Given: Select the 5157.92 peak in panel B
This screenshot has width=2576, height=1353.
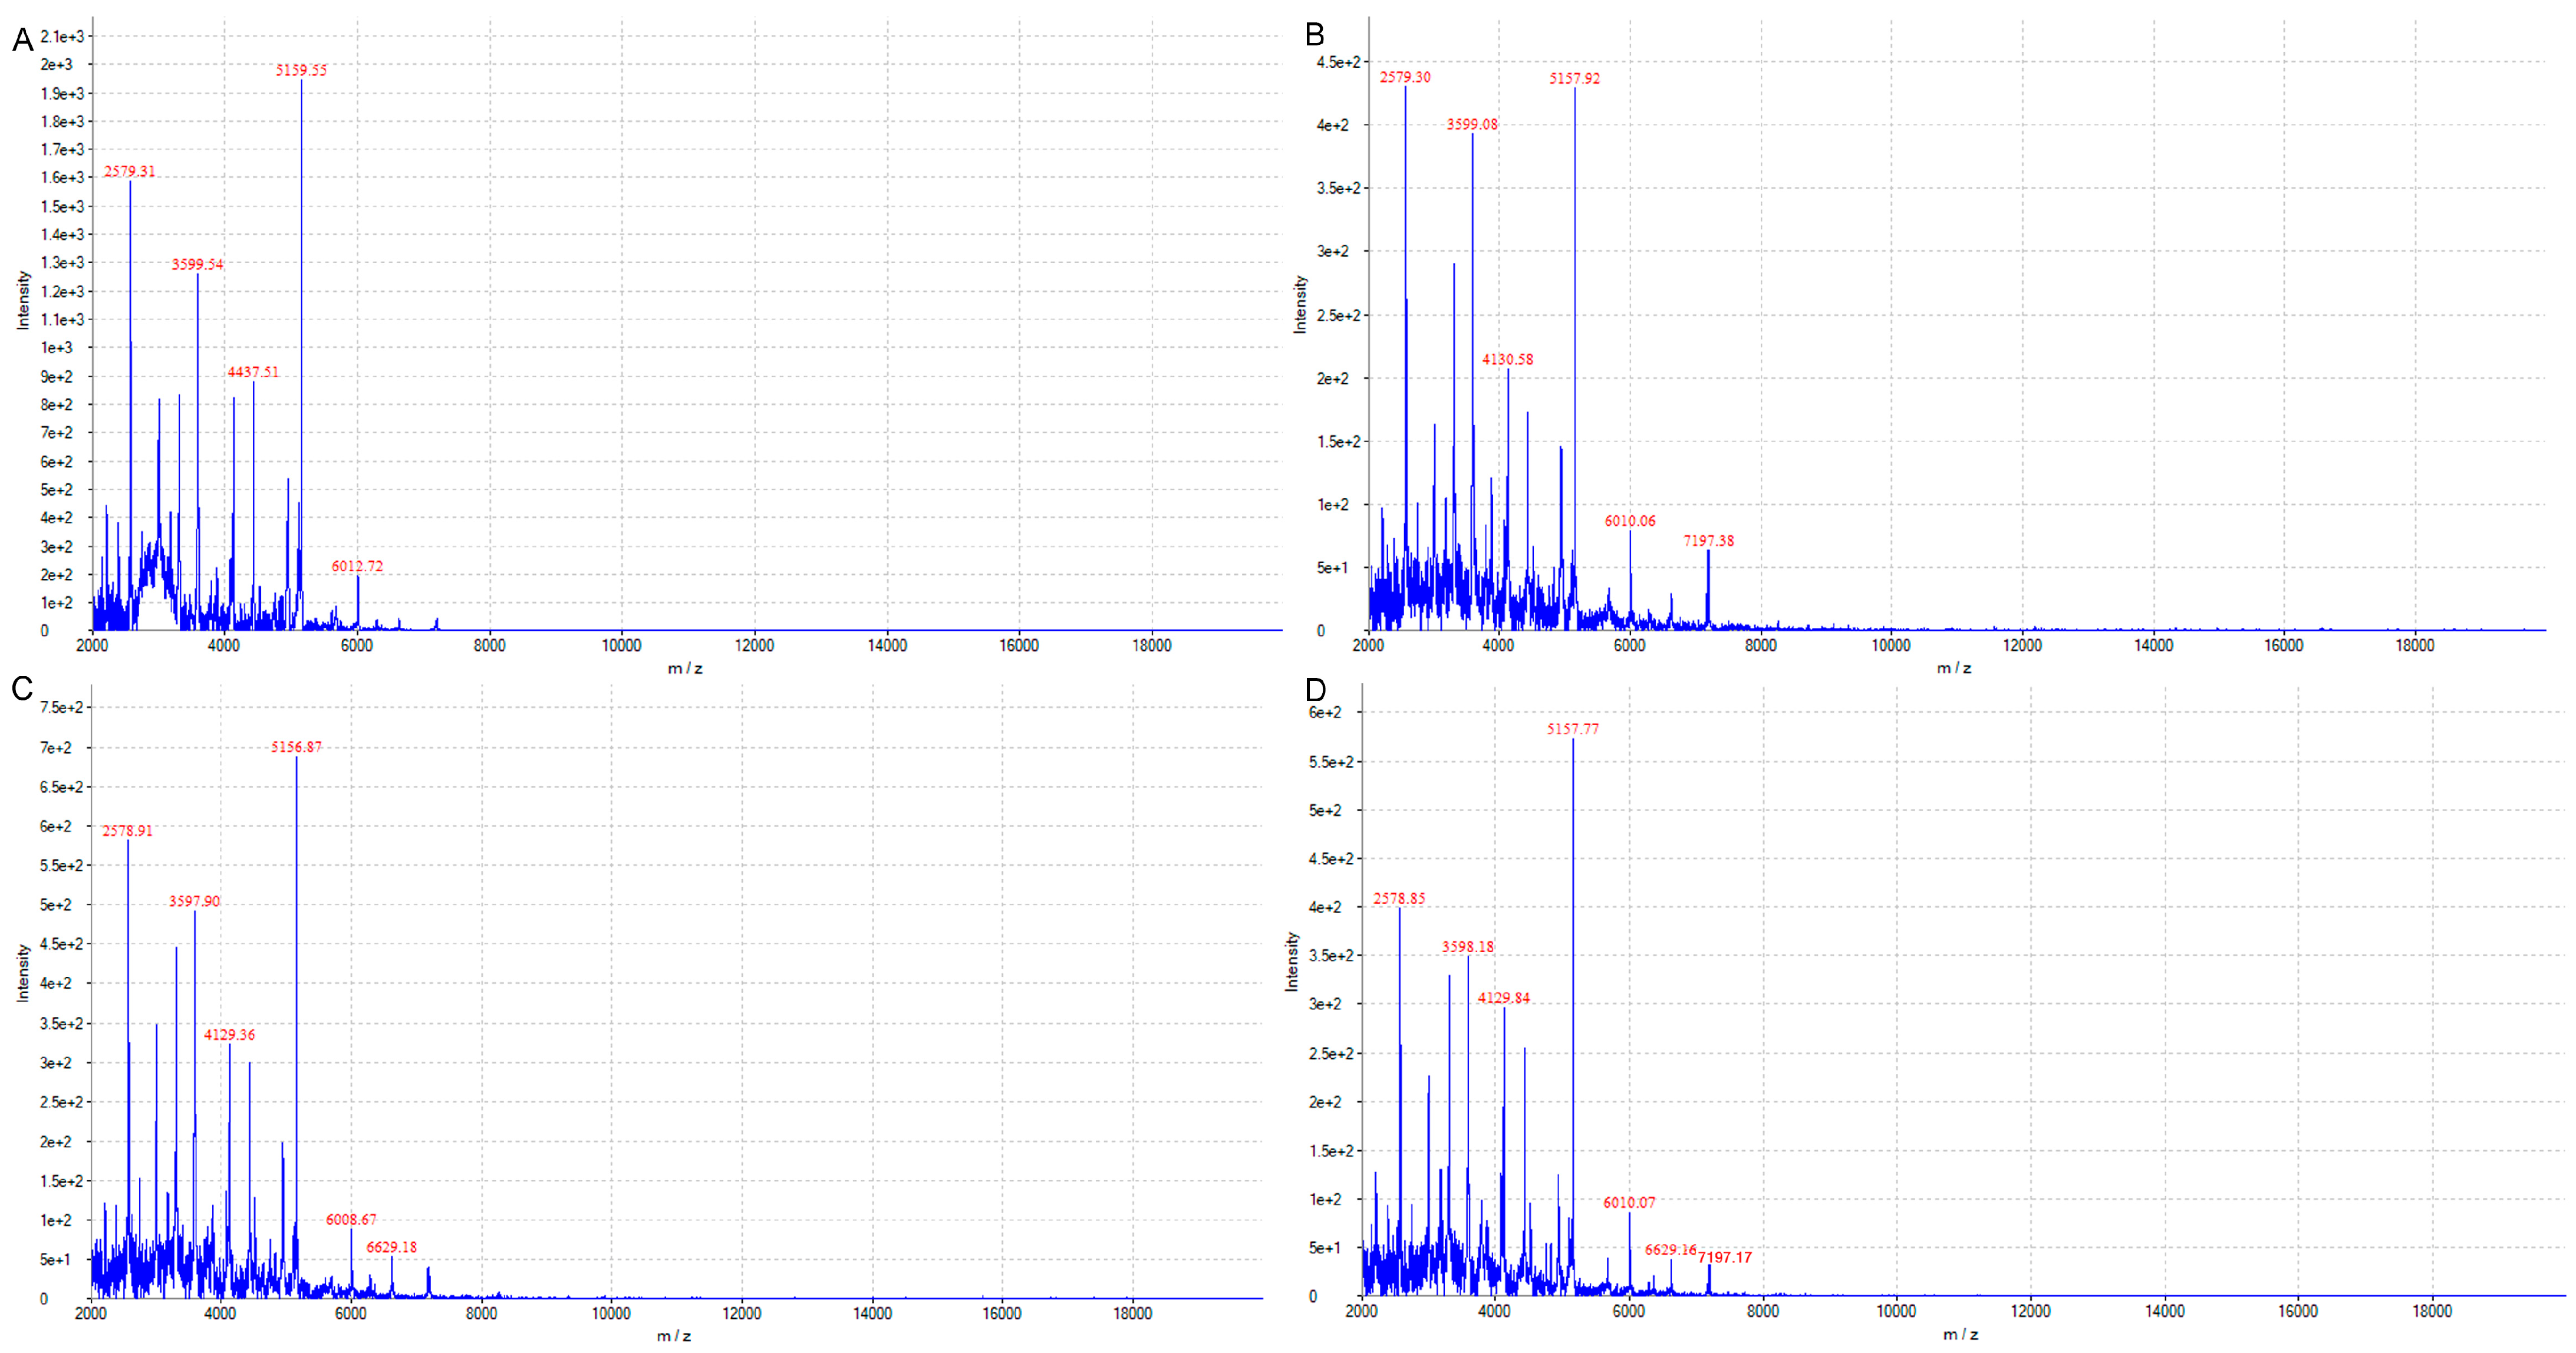Looking at the screenshot, I should (x=1575, y=80).
